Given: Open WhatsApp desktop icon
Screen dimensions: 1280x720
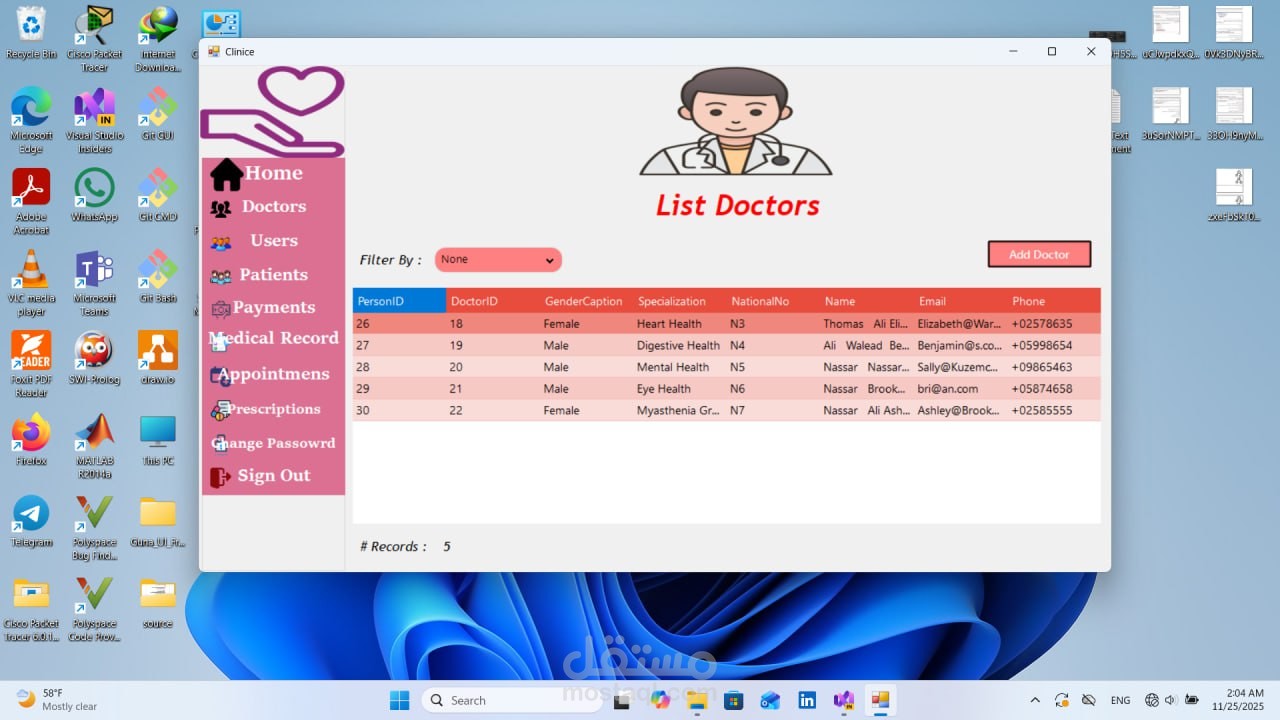Looking at the screenshot, I should [x=94, y=195].
